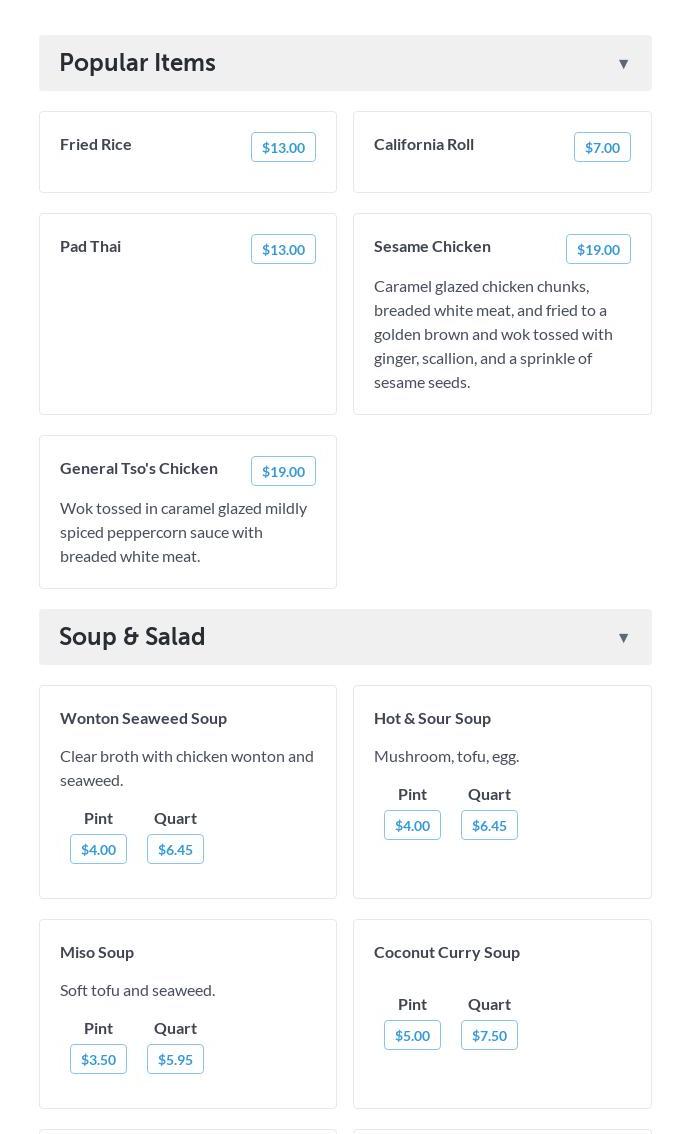Viewport: 690px width, 1134px height.
Task: Collapse the Soup & Salad section arrow
Action: (623, 638)
